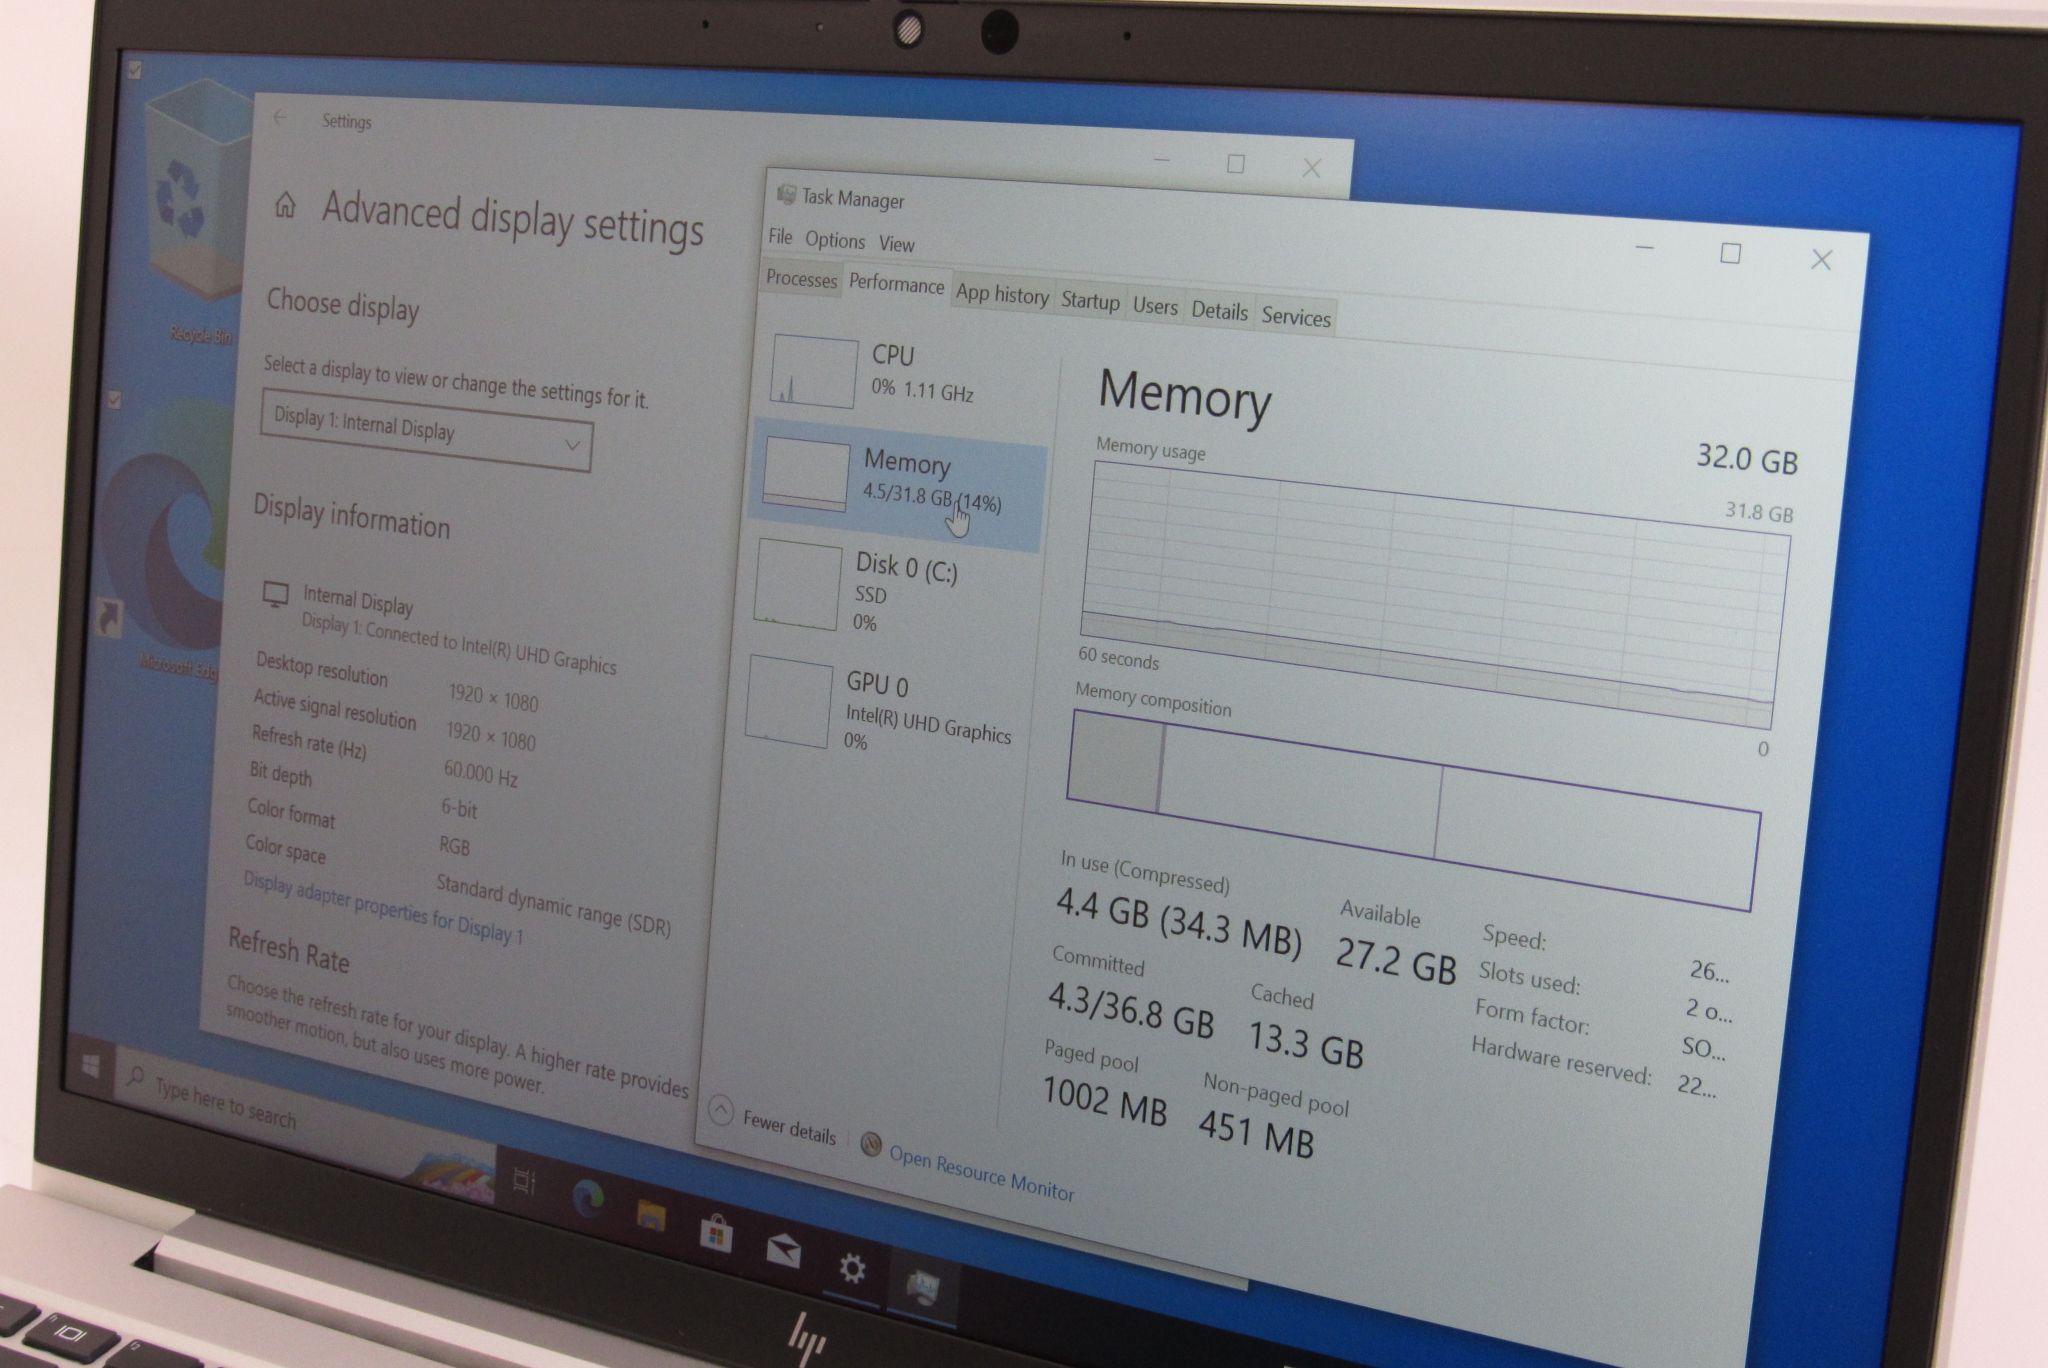
Task: Click the Task View taskbar button
Action: point(524,1181)
